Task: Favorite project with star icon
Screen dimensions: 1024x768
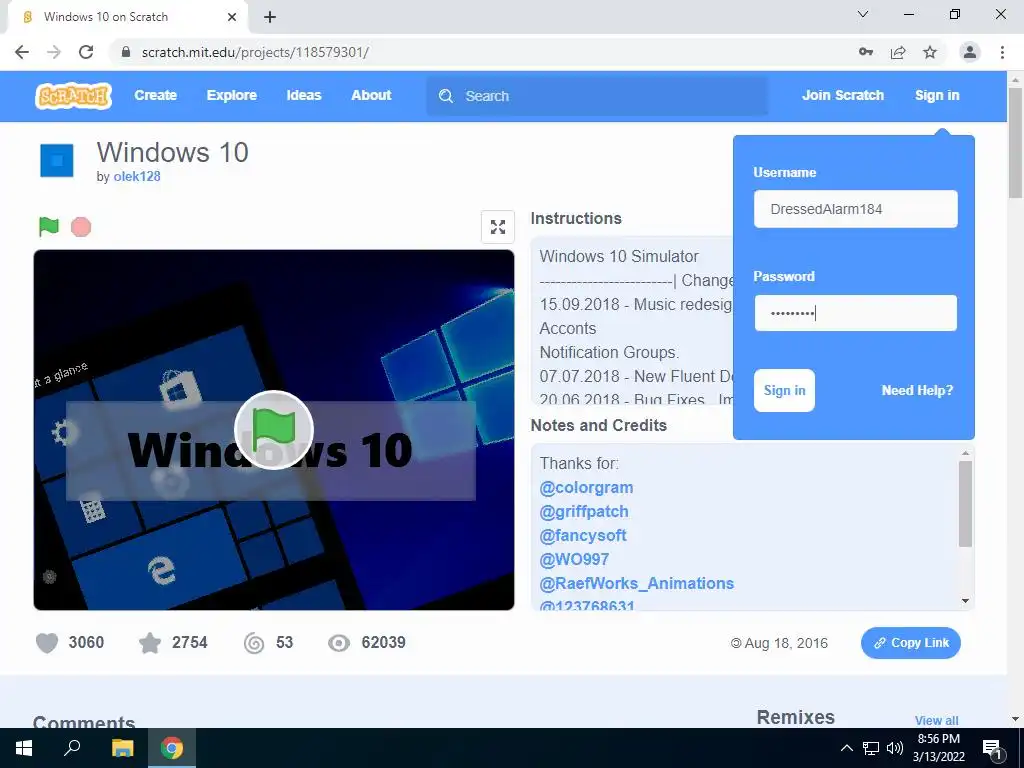Action: coord(150,643)
